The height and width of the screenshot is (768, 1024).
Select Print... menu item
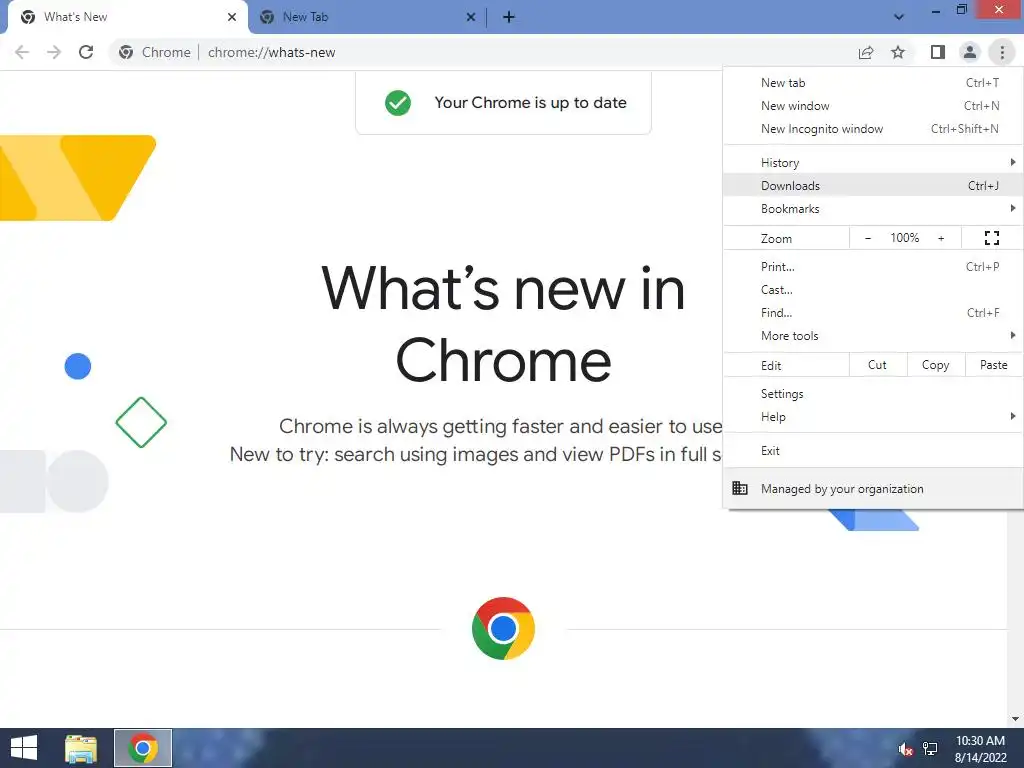coord(873,266)
